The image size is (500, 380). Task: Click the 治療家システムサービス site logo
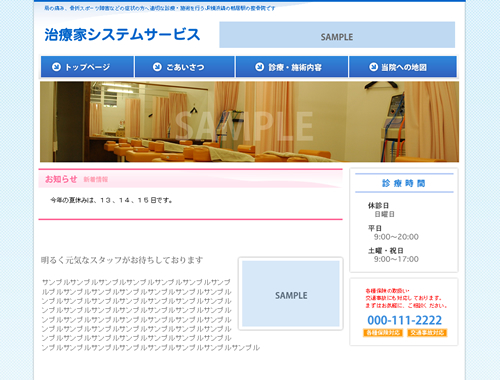pyautogui.click(x=122, y=35)
